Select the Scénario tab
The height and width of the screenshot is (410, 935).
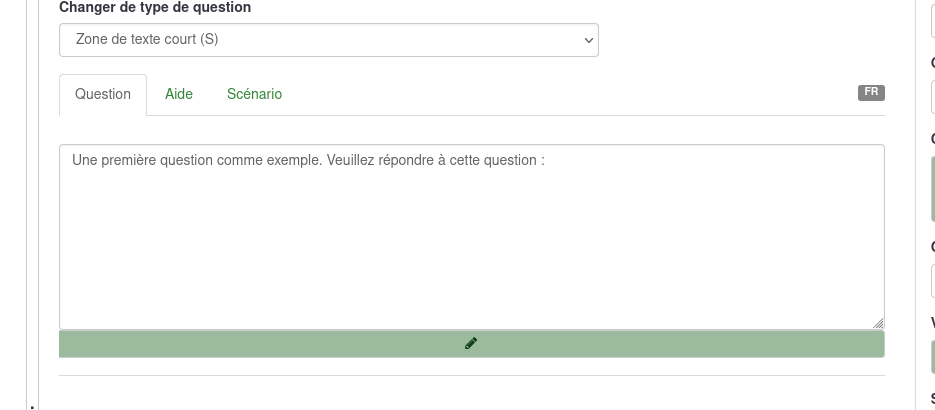(x=254, y=94)
